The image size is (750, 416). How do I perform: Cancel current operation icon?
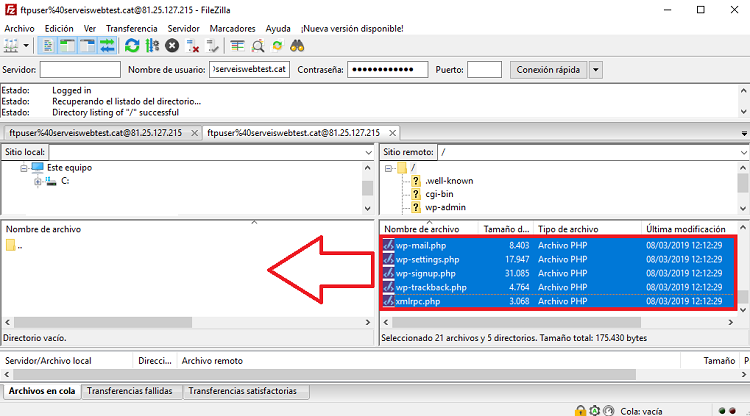tap(172, 46)
